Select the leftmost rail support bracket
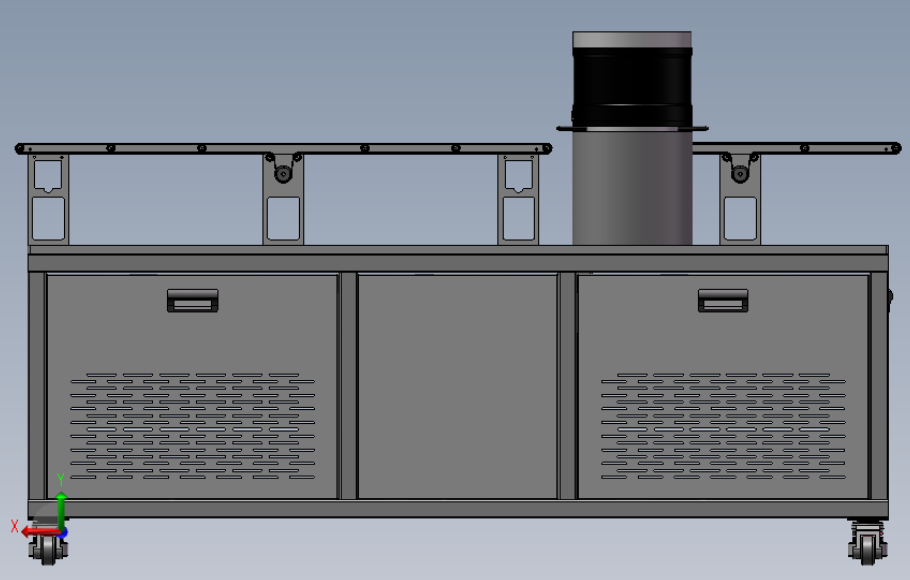Viewport: 910px width, 580px height. 48,199
